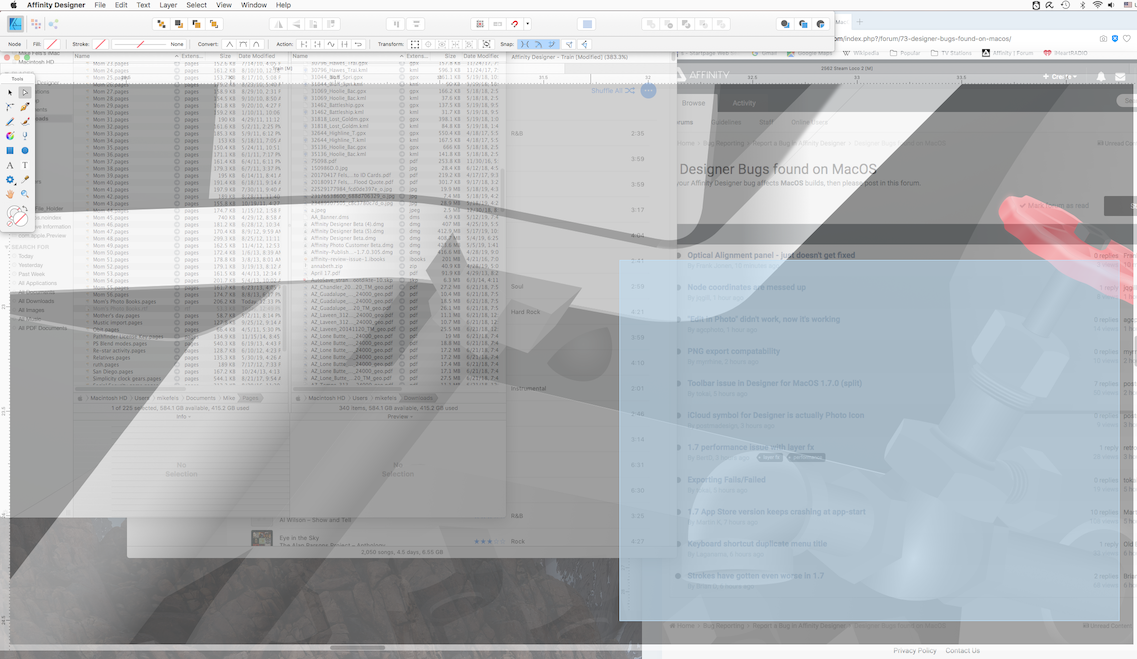Select the Zoom magnifier tool
The image size is (1137, 659).
click(25, 194)
